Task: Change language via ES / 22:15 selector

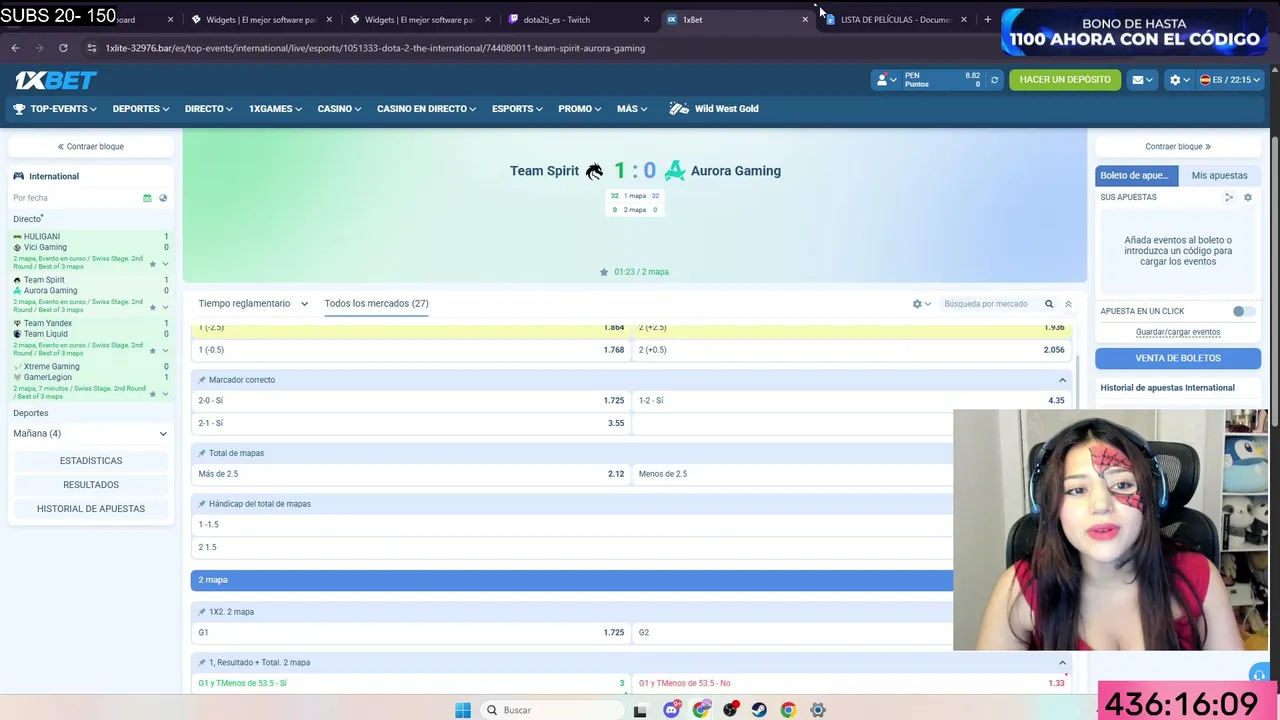Action: [x=1230, y=80]
